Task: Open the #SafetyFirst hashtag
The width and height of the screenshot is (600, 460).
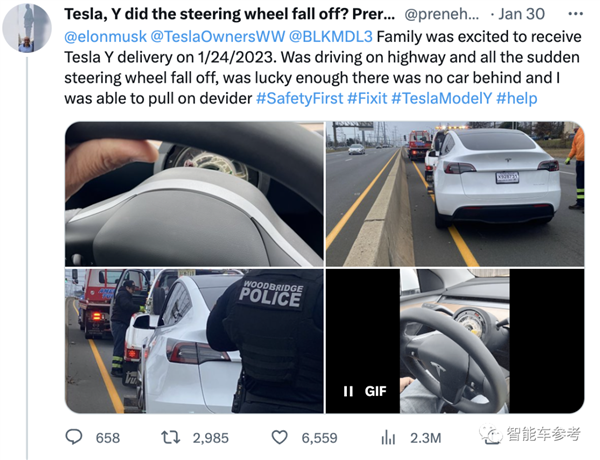Action: (x=300, y=98)
